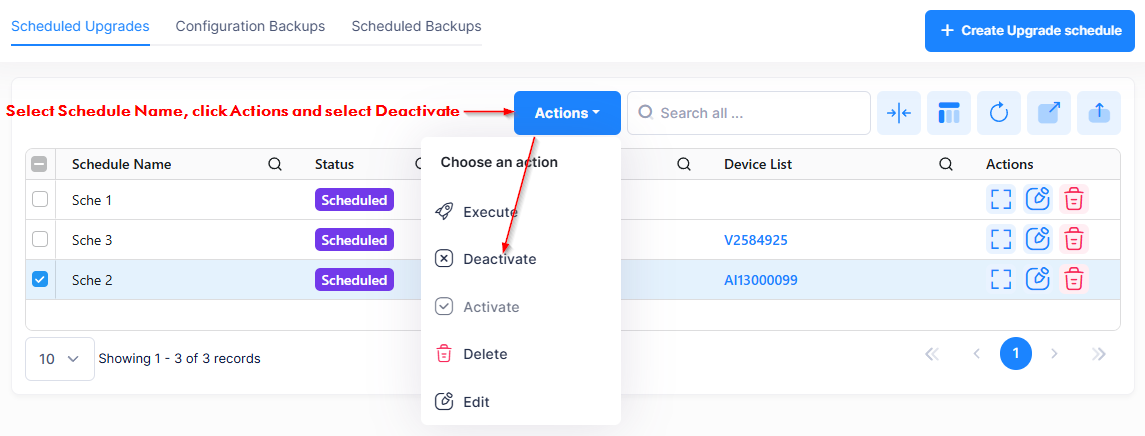Click the expand view icon for Sche 1
This screenshot has height=436, width=1145.
(x=1001, y=200)
